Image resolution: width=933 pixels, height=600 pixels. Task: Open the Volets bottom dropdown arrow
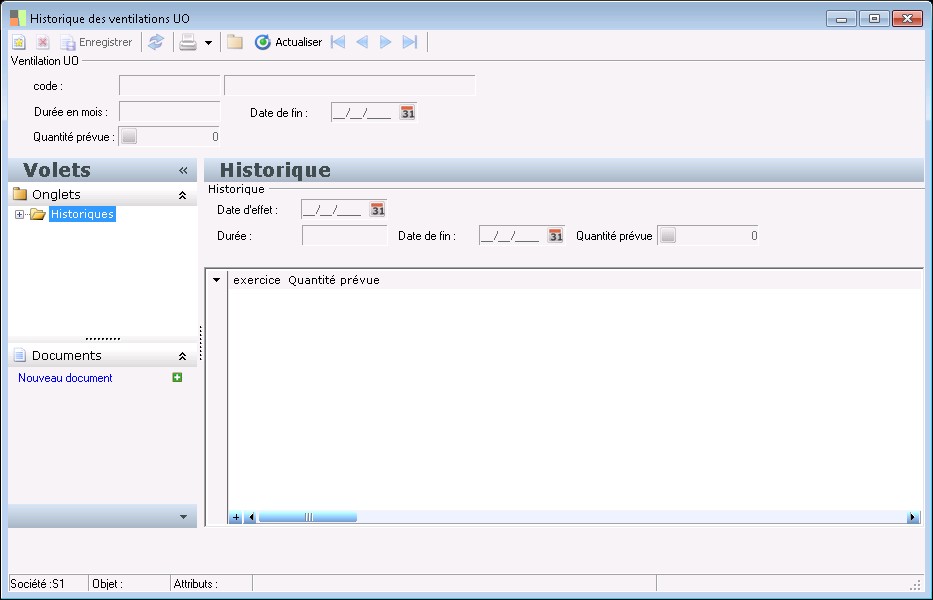(183, 517)
